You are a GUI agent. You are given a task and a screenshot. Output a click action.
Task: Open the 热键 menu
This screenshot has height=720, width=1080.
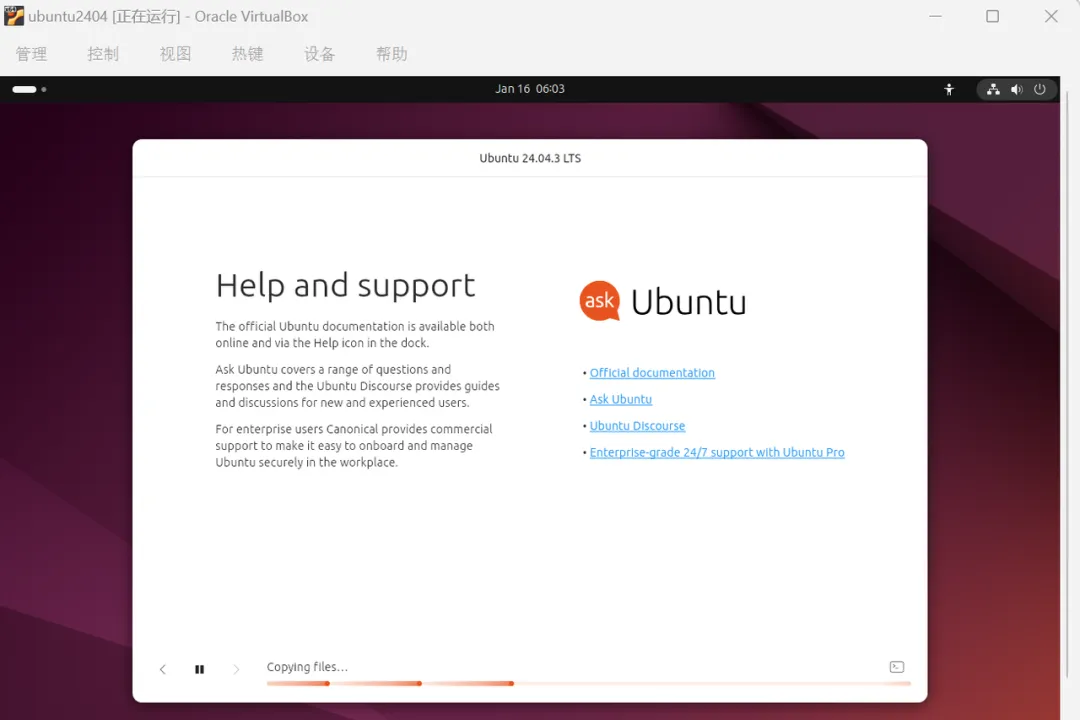click(x=247, y=54)
